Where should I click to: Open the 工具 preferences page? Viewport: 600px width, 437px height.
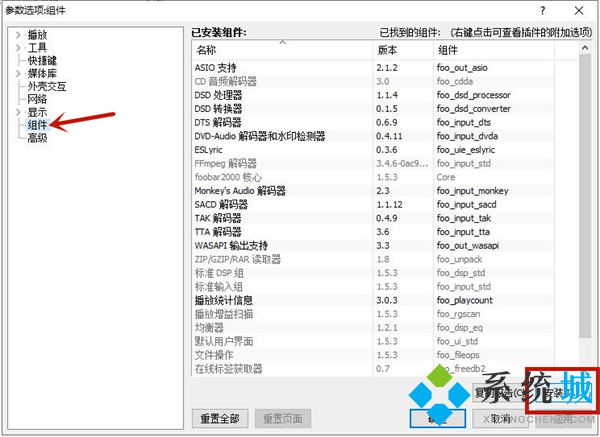point(37,48)
